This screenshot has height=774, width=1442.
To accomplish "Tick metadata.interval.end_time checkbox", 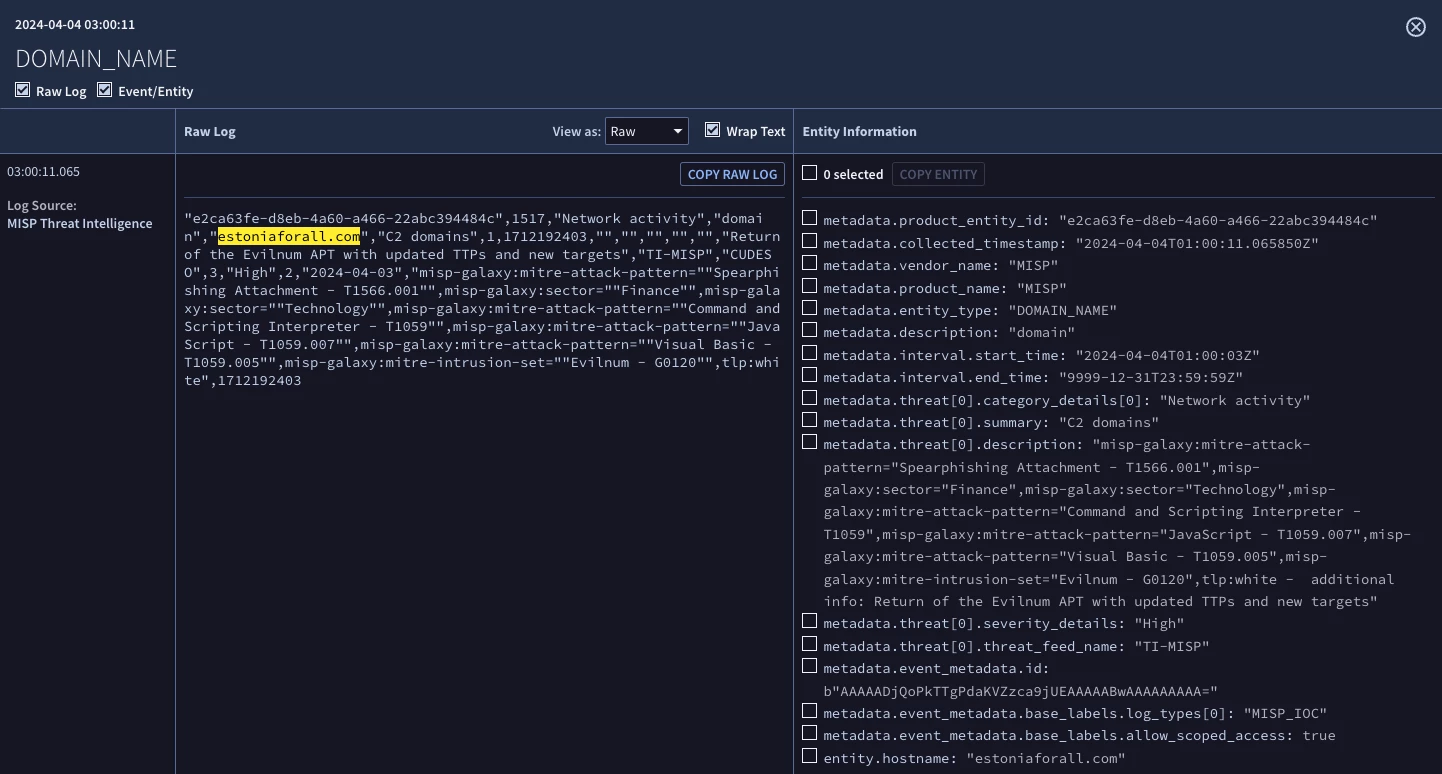I will (810, 375).
